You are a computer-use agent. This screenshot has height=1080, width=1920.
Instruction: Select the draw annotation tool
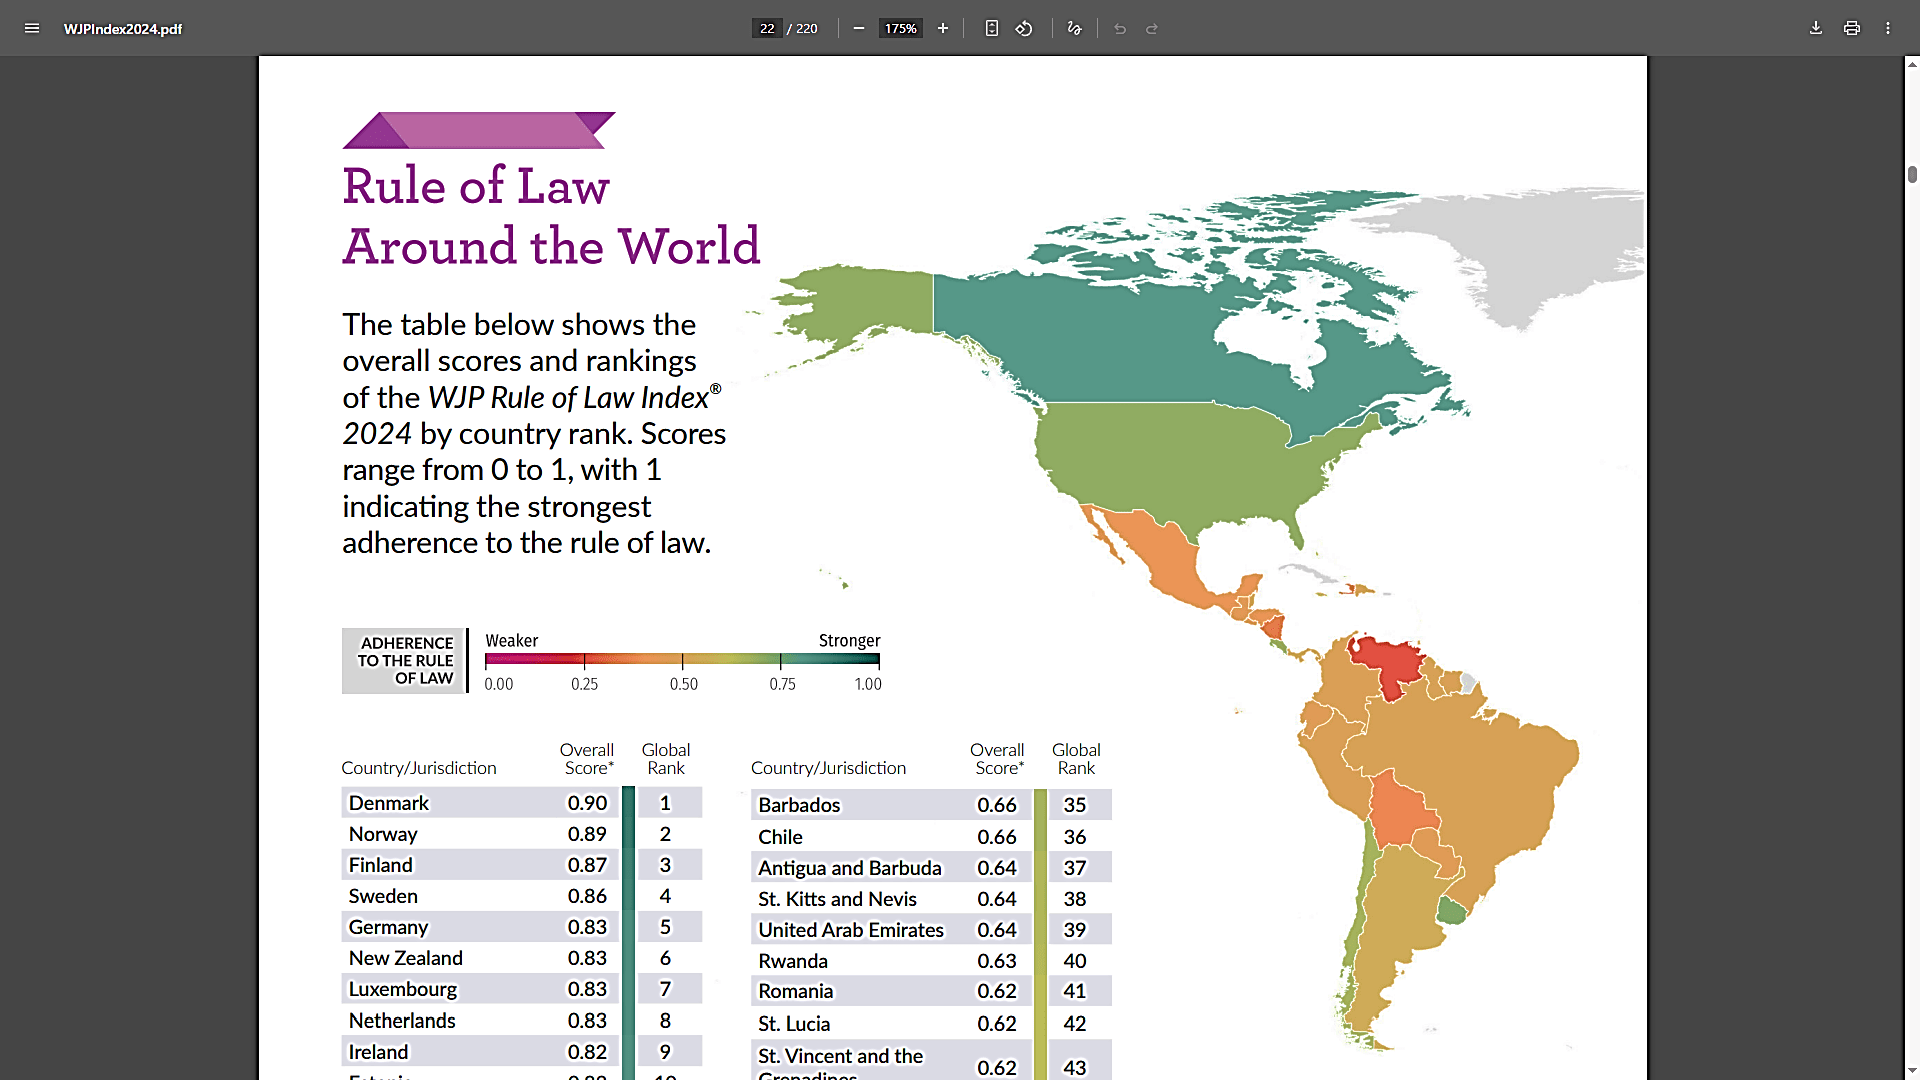tap(1074, 28)
